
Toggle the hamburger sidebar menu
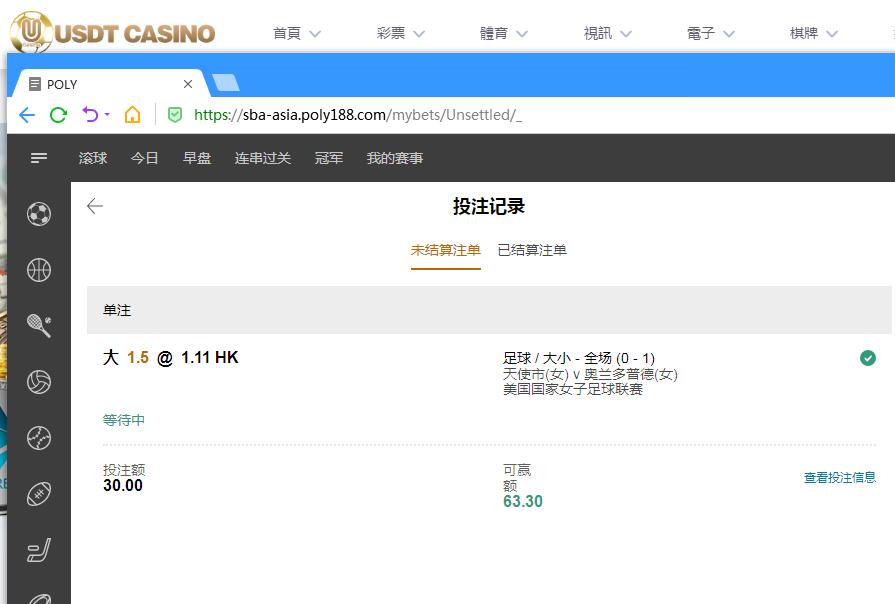click(39, 158)
